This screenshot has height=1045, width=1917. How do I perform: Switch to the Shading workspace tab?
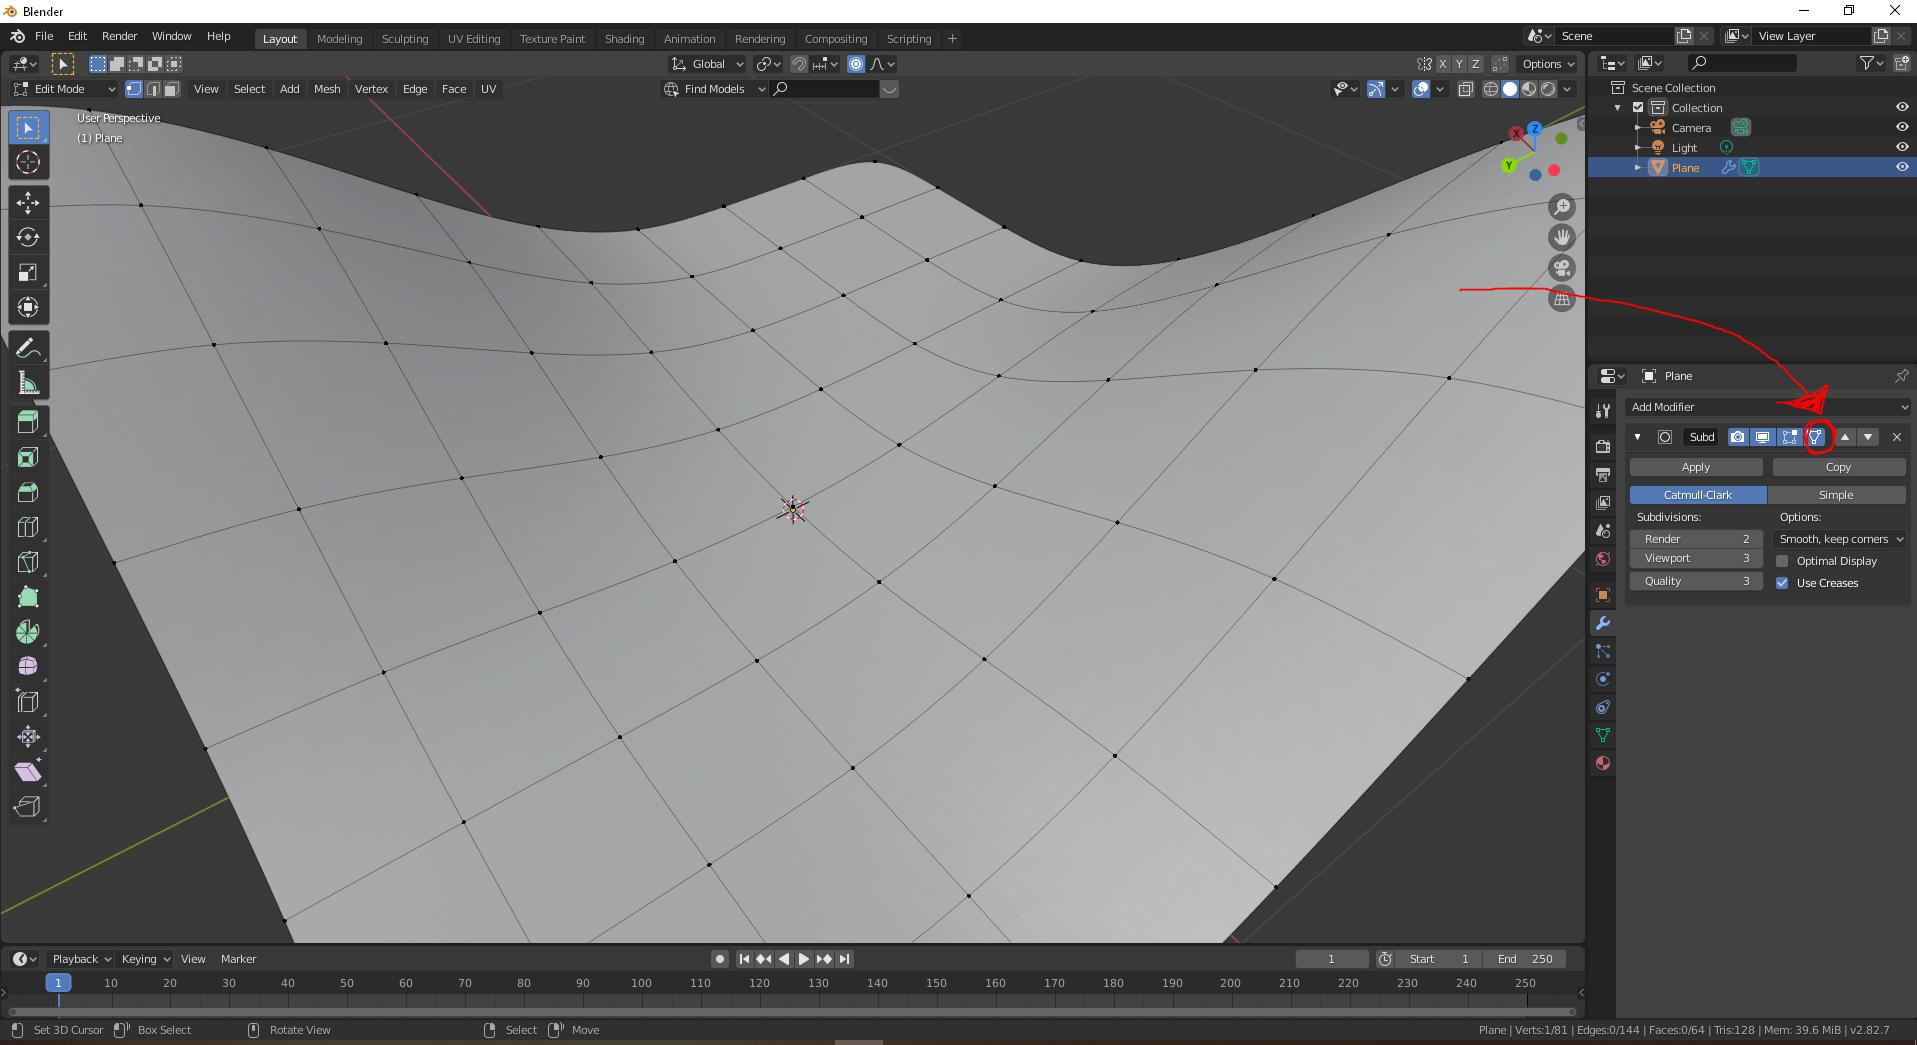[x=624, y=39]
